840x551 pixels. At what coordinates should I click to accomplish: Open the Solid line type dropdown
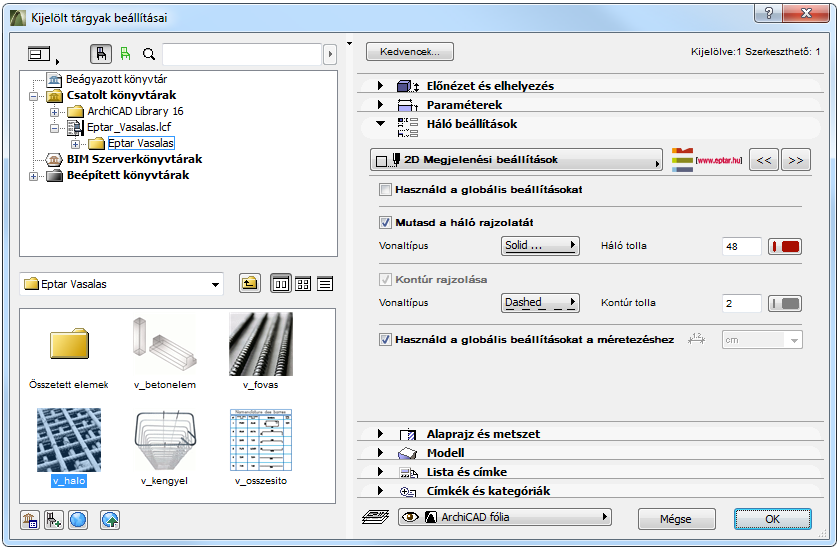(540, 246)
